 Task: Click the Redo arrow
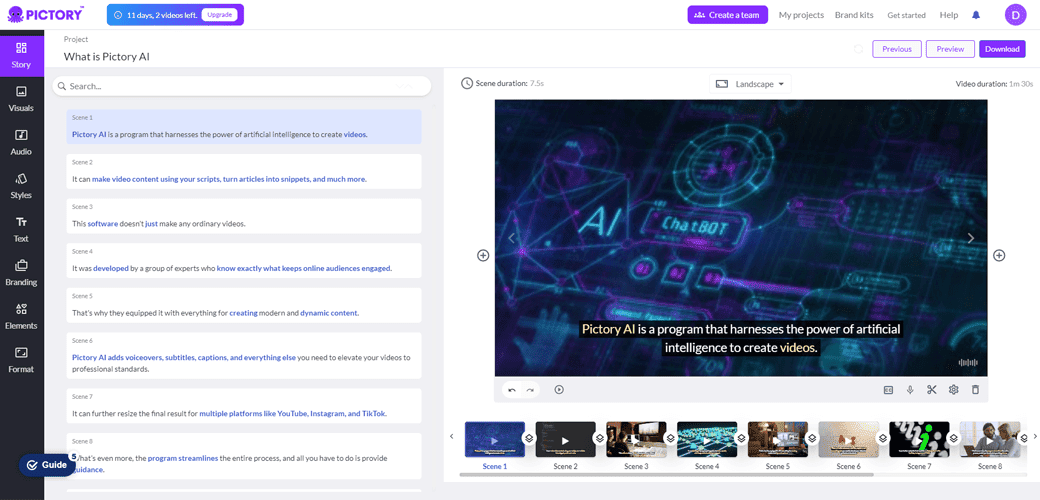tap(530, 390)
